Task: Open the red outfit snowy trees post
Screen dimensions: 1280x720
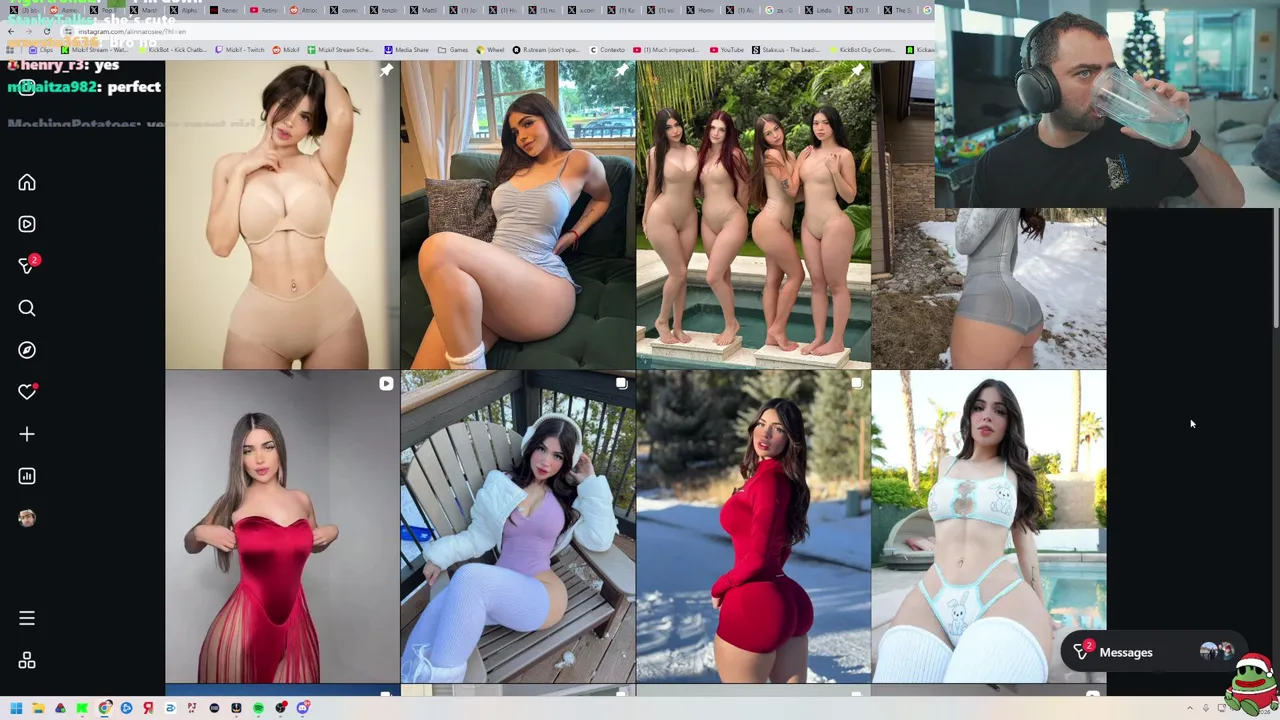Action: (x=753, y=527)
